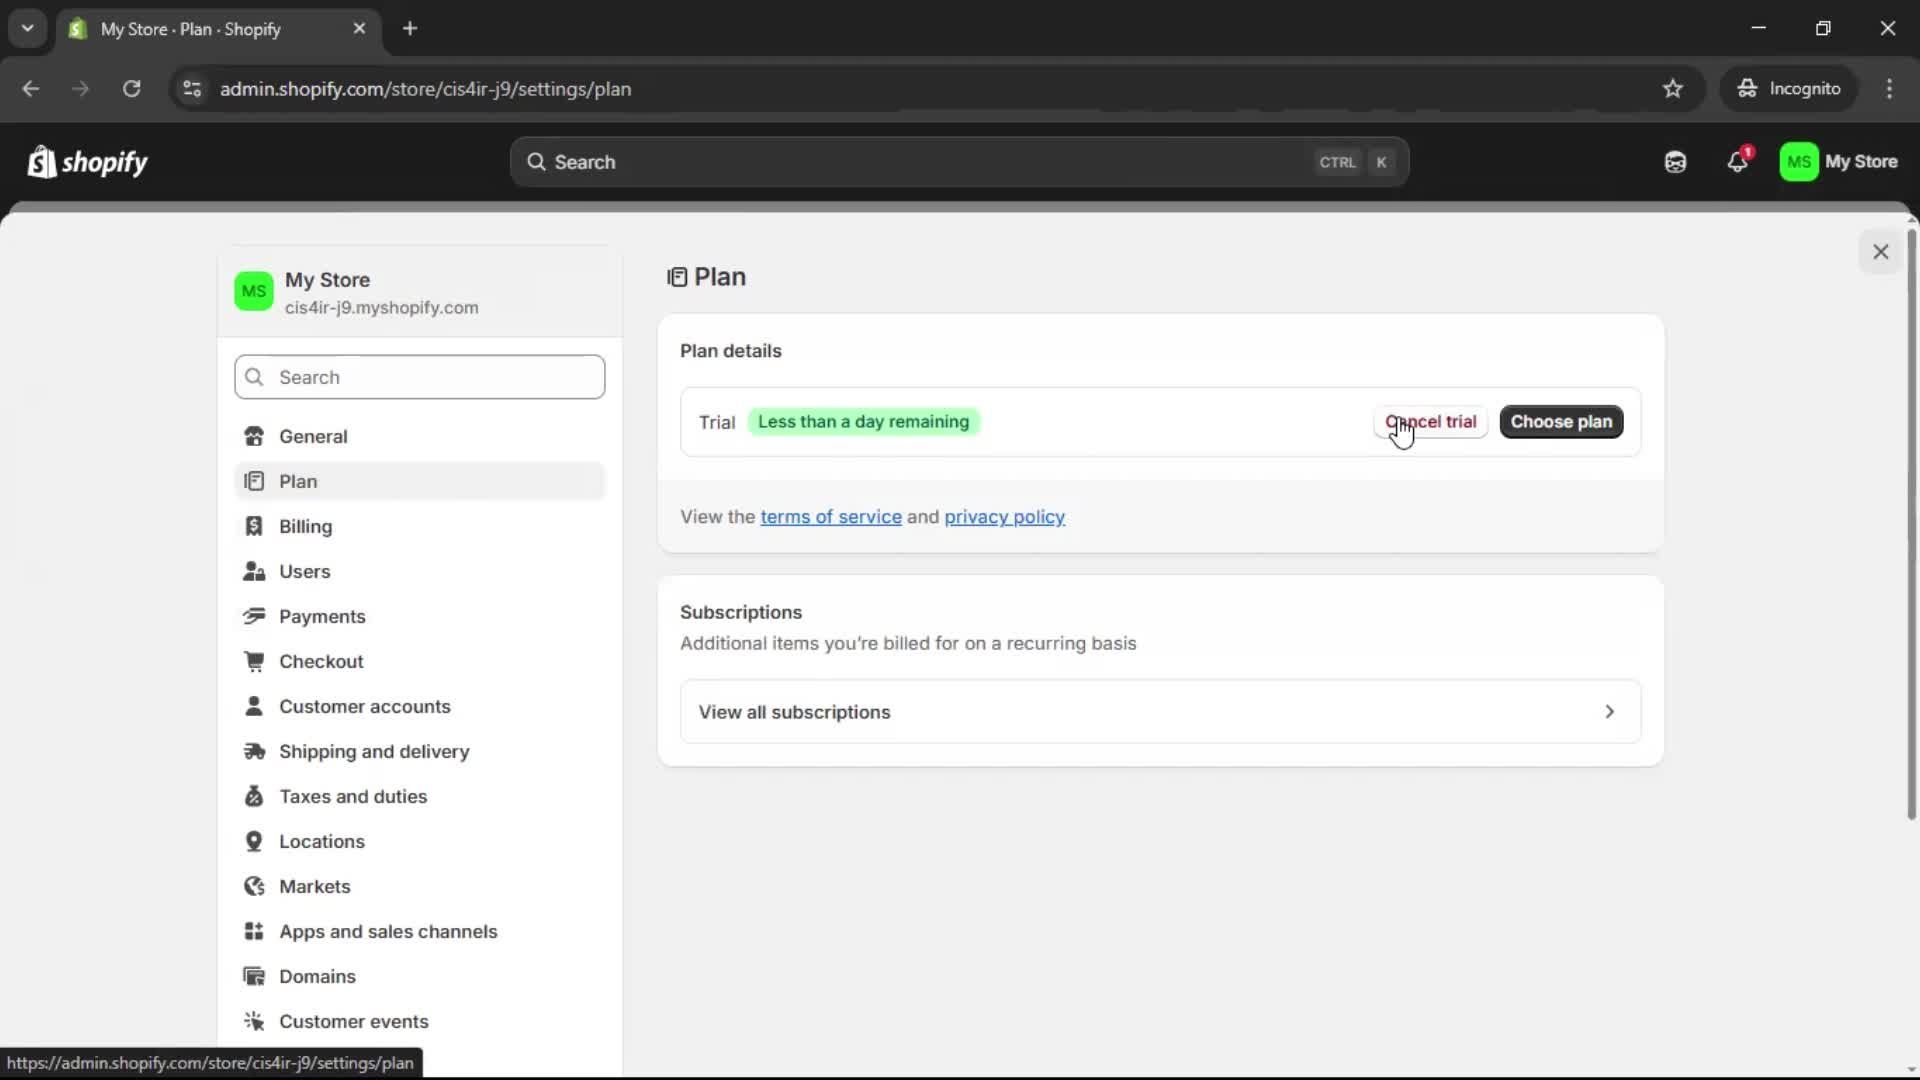Click the My Store green sidebar avatar

254,292
